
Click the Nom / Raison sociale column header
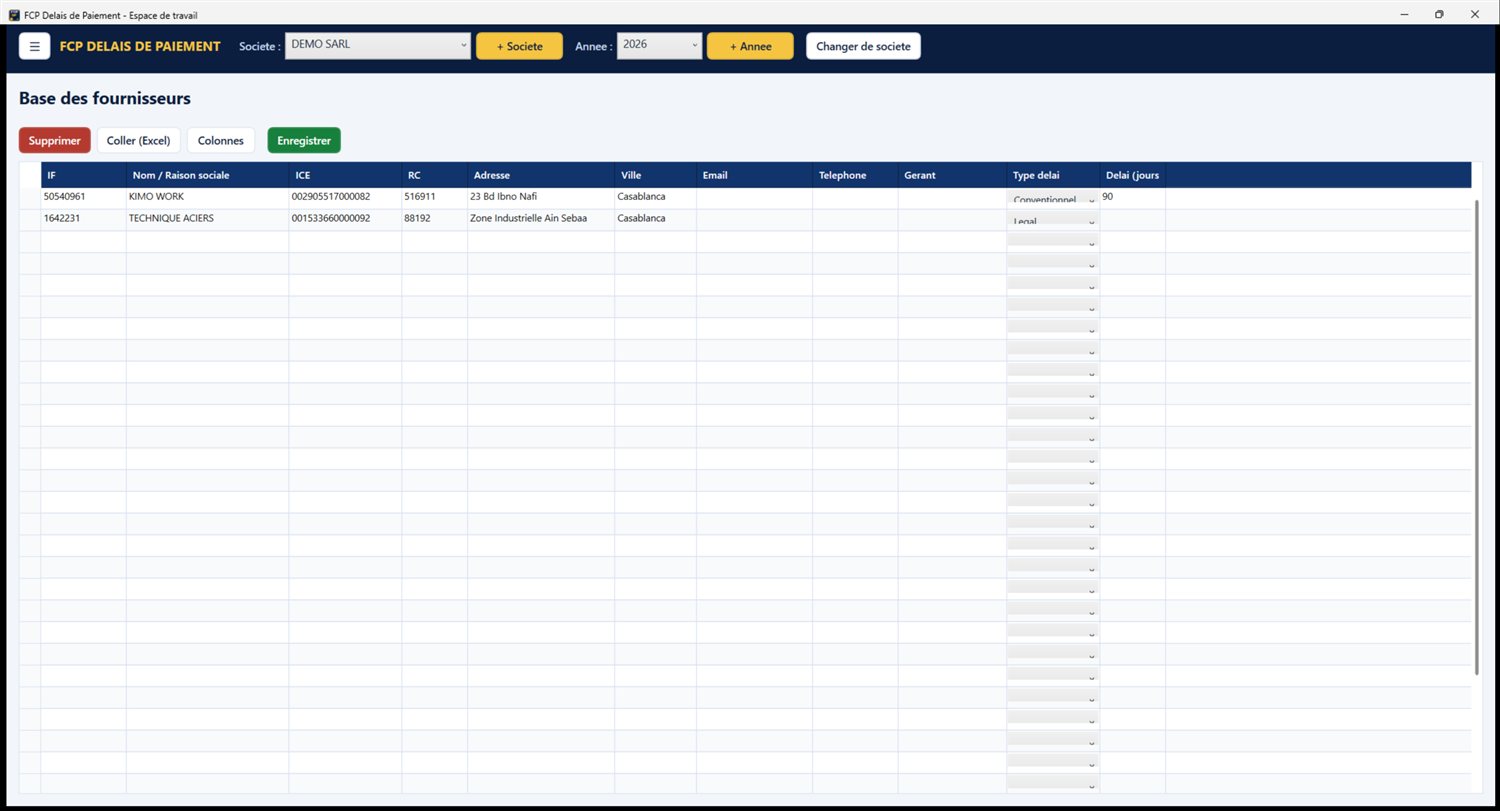point(207,175)
